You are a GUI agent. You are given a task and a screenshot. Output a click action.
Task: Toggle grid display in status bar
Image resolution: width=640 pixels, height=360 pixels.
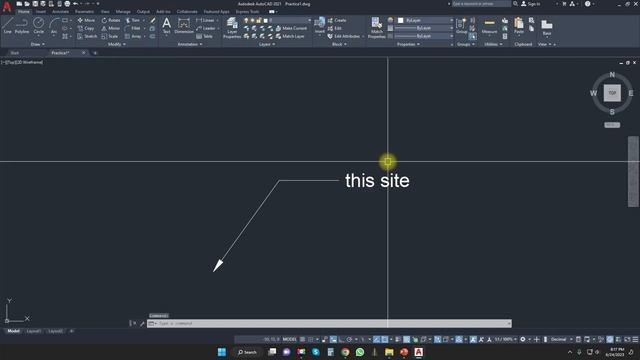click(x=302, y=339)
